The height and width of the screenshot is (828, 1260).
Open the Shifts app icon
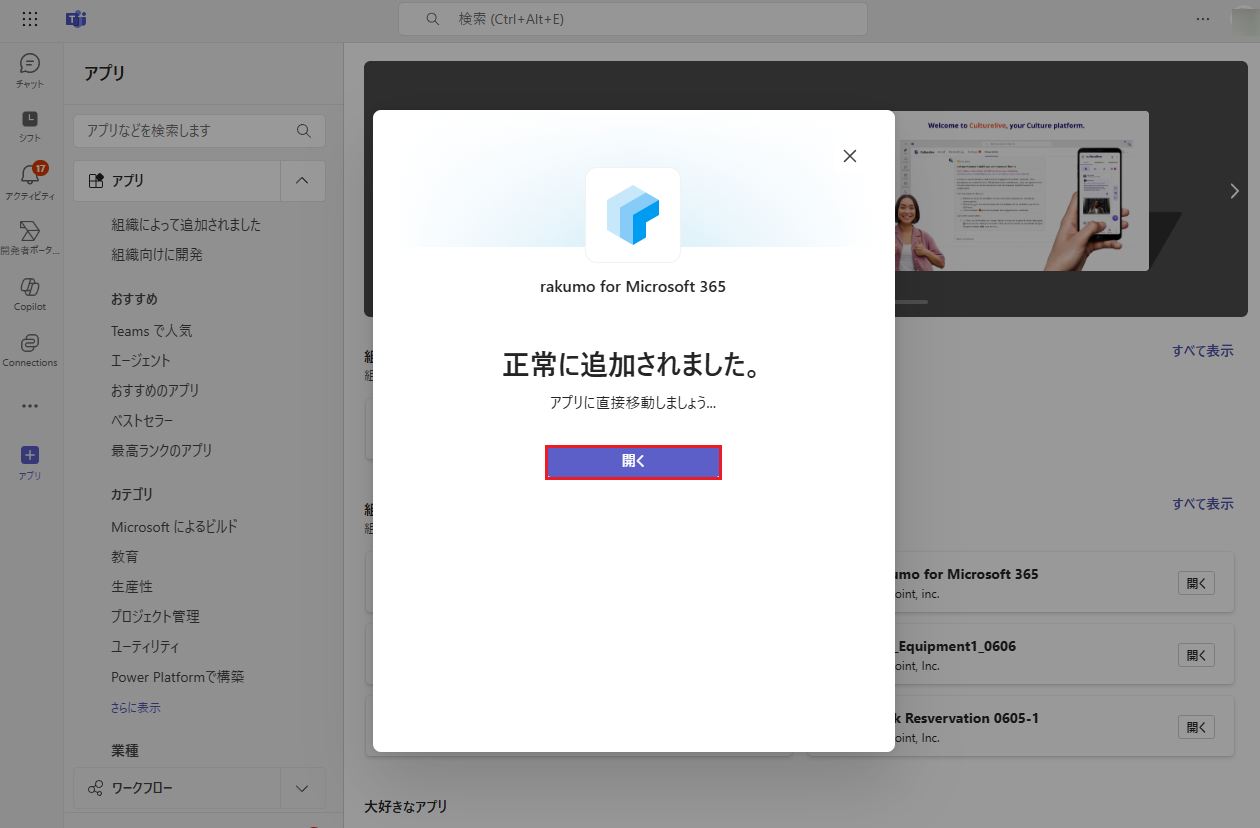point(30,126)
